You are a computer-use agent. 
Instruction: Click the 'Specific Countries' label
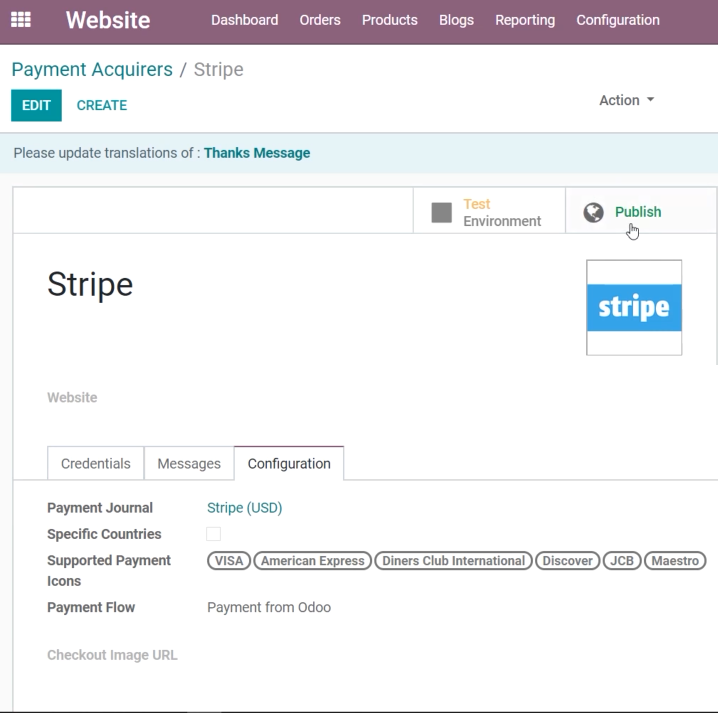104,534
